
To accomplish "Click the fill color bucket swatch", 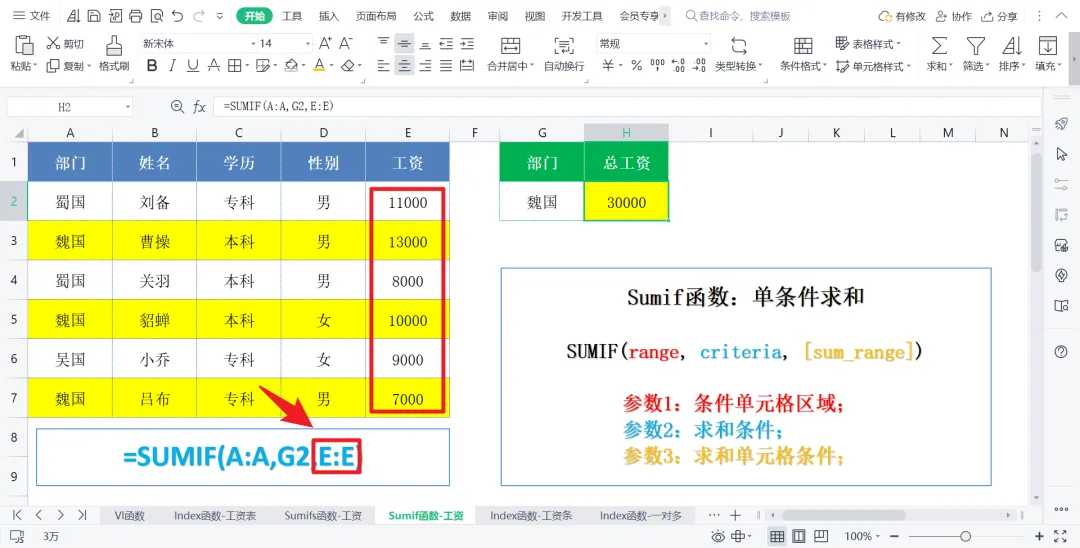I will pyautogui.click(x=291, y=65).
